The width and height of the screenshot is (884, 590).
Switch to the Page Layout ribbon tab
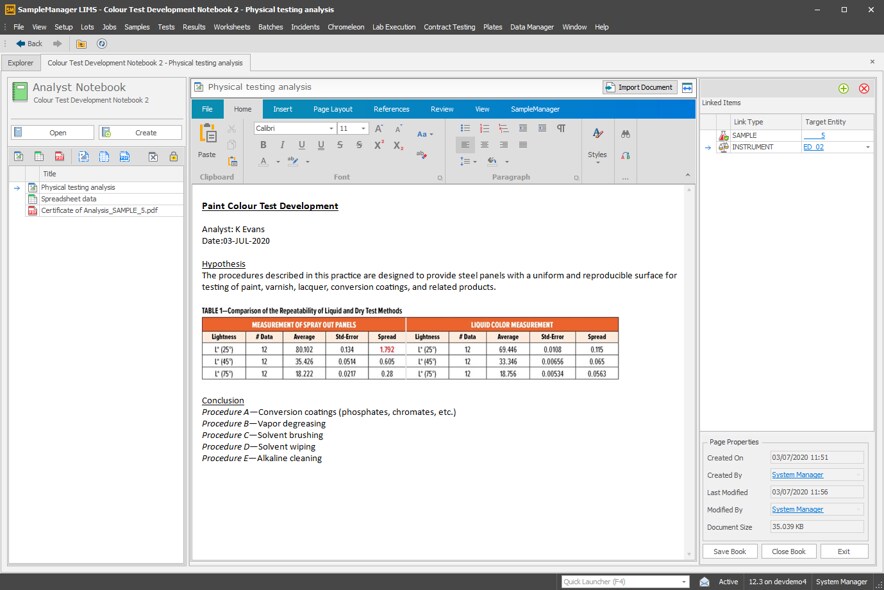coord(332,109)
